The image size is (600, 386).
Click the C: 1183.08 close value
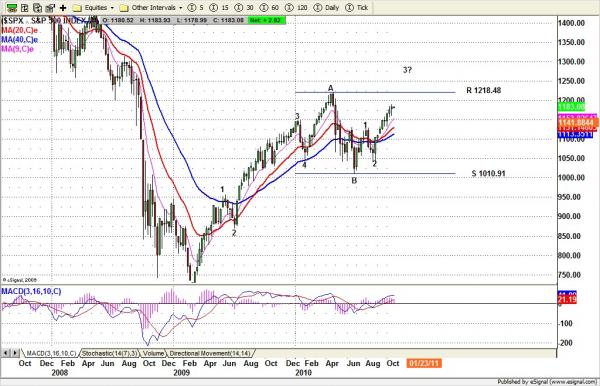tap(228, 20)
